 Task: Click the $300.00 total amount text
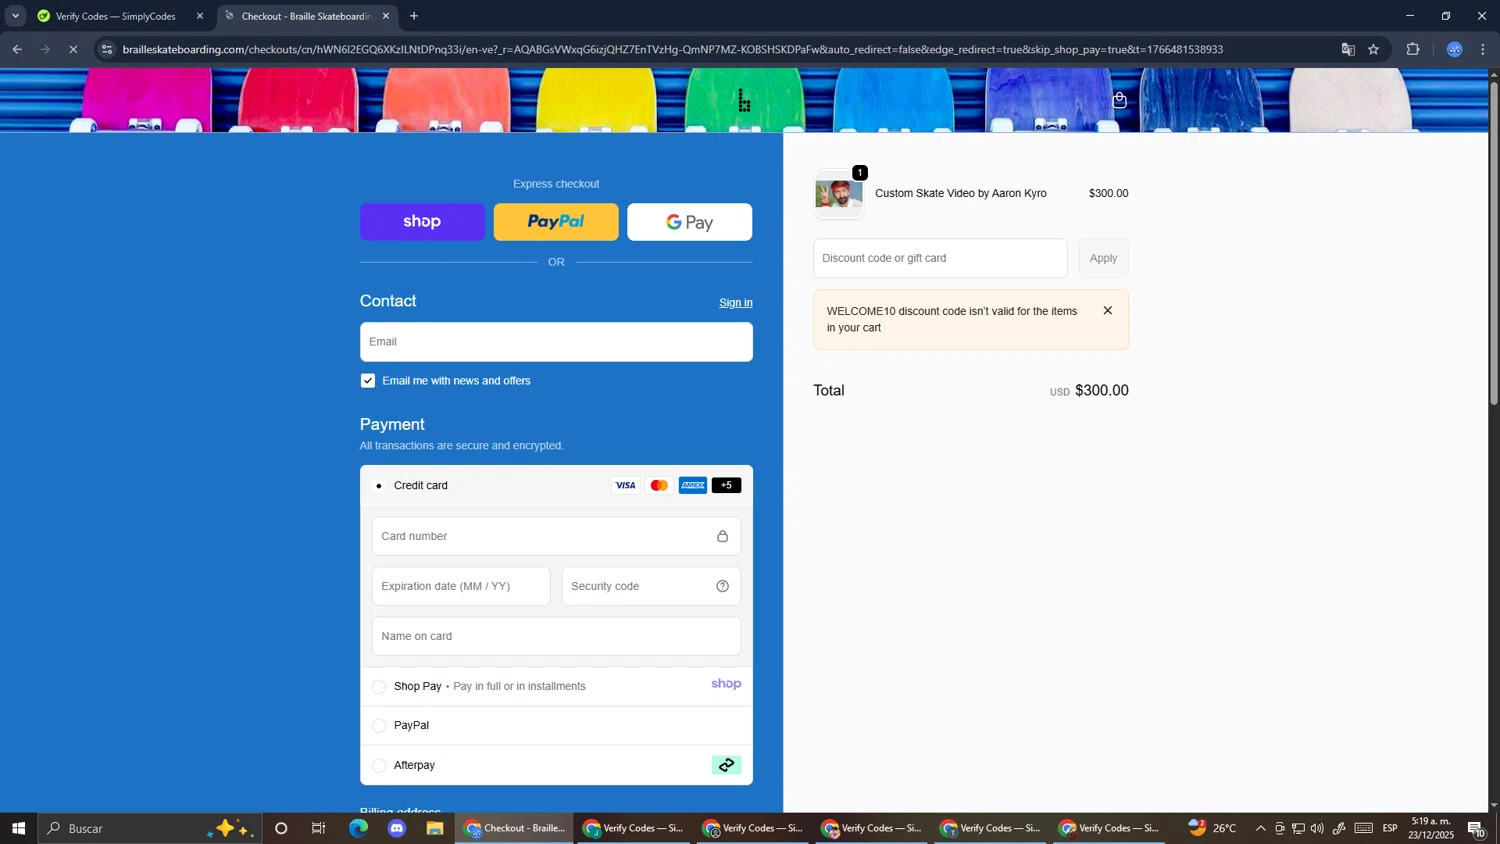1101,391
